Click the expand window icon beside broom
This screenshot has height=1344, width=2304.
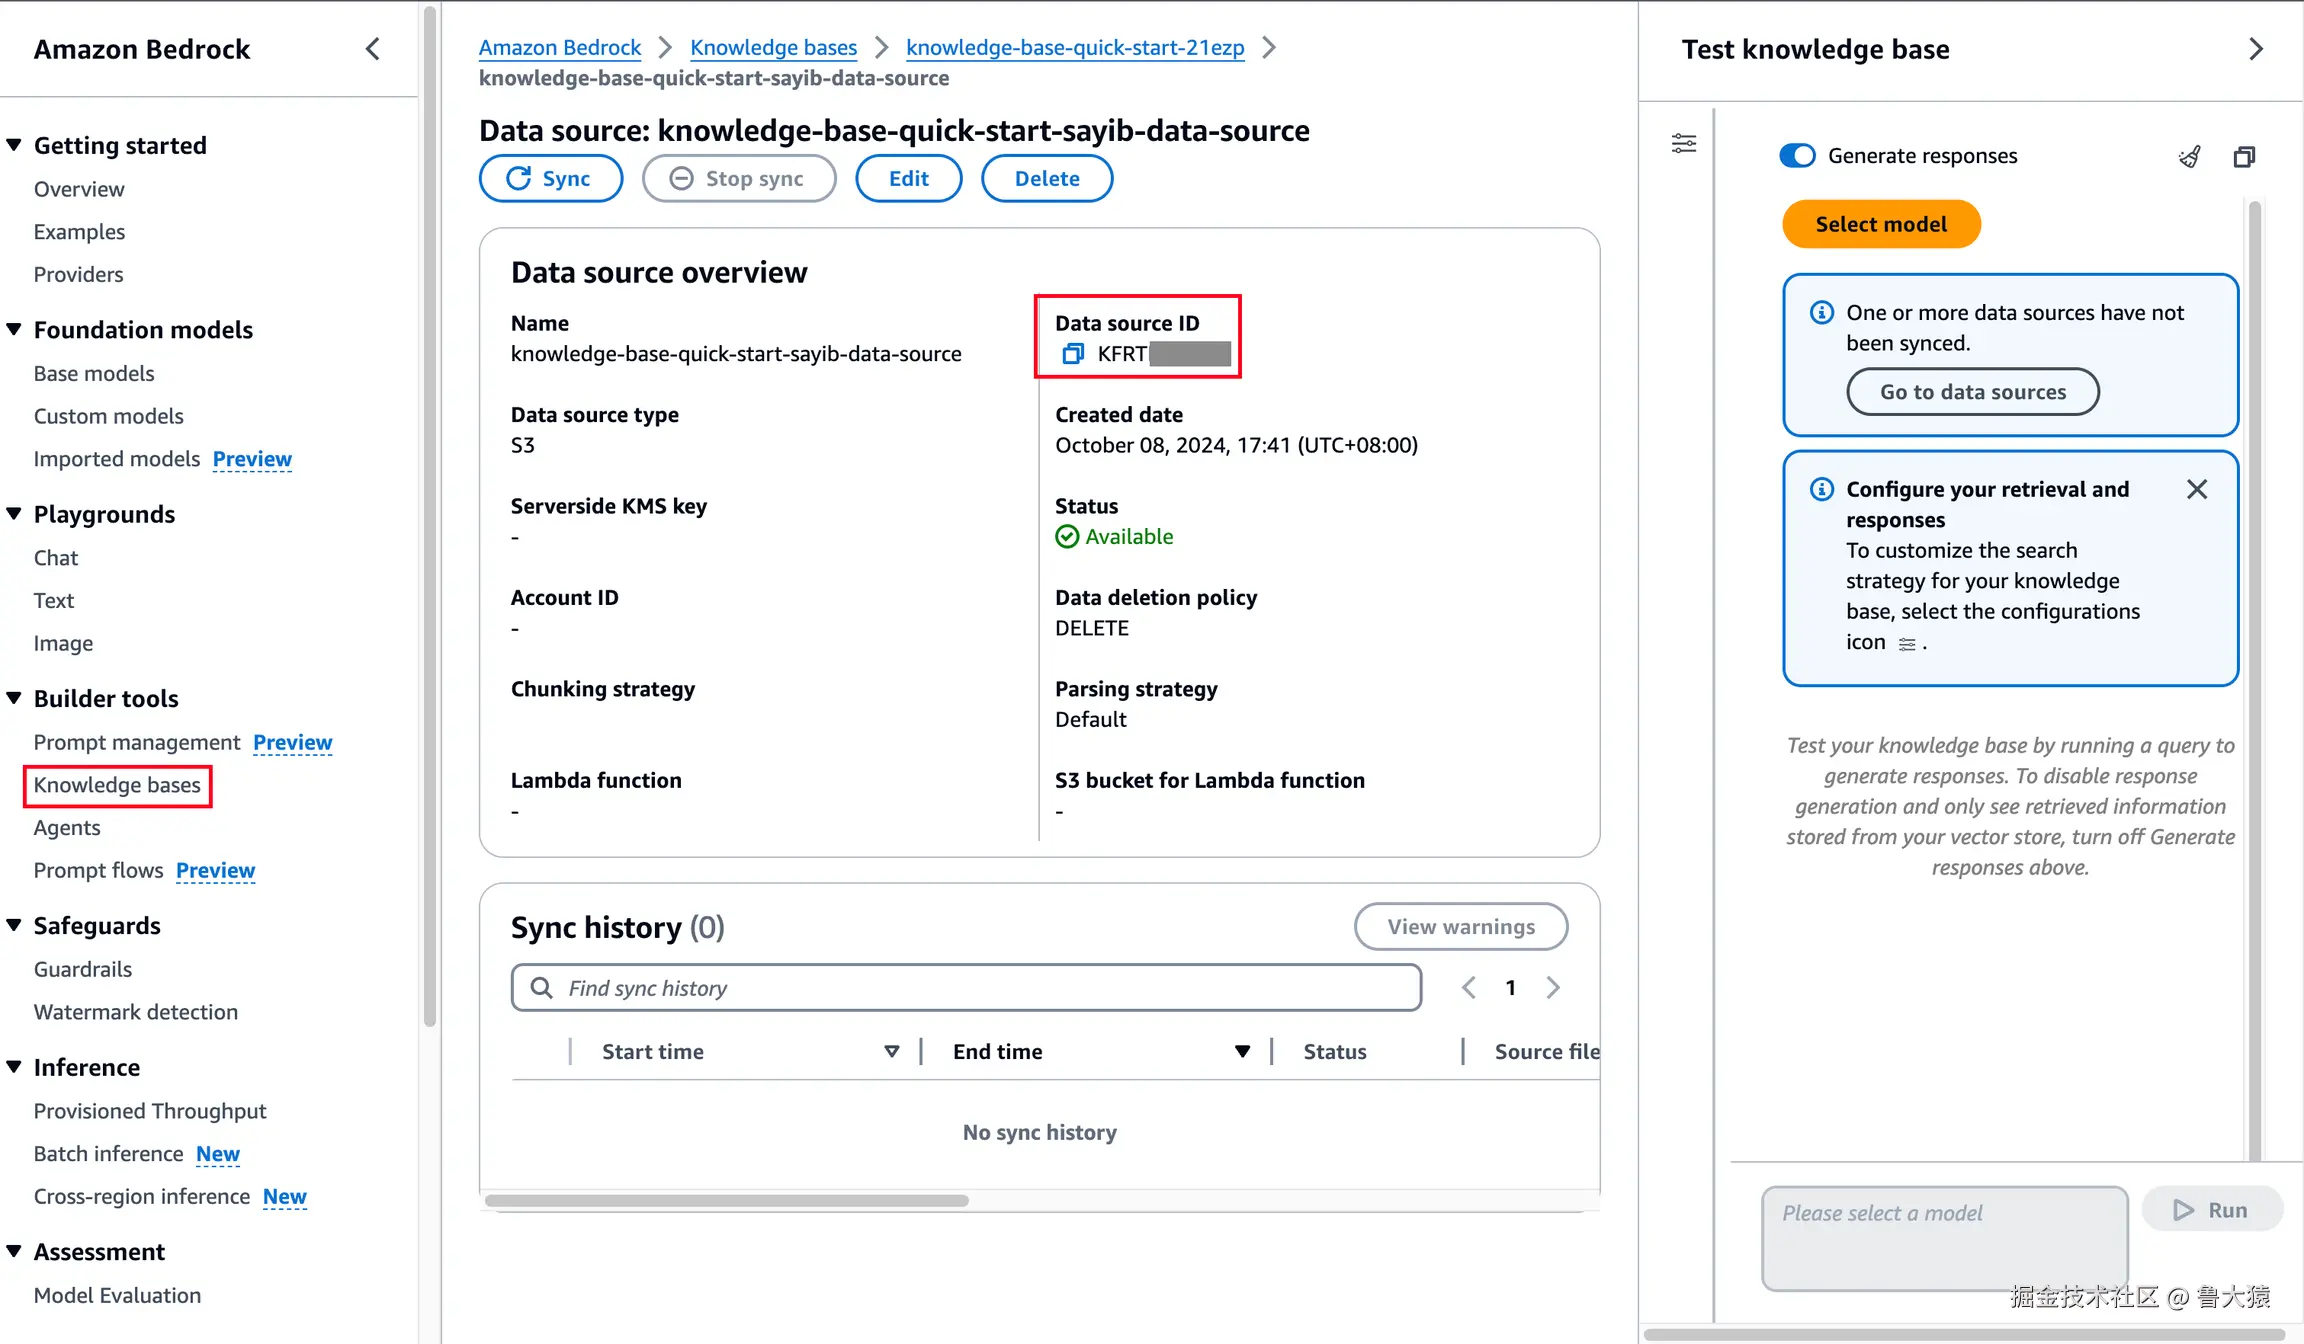pos(2244,157)
